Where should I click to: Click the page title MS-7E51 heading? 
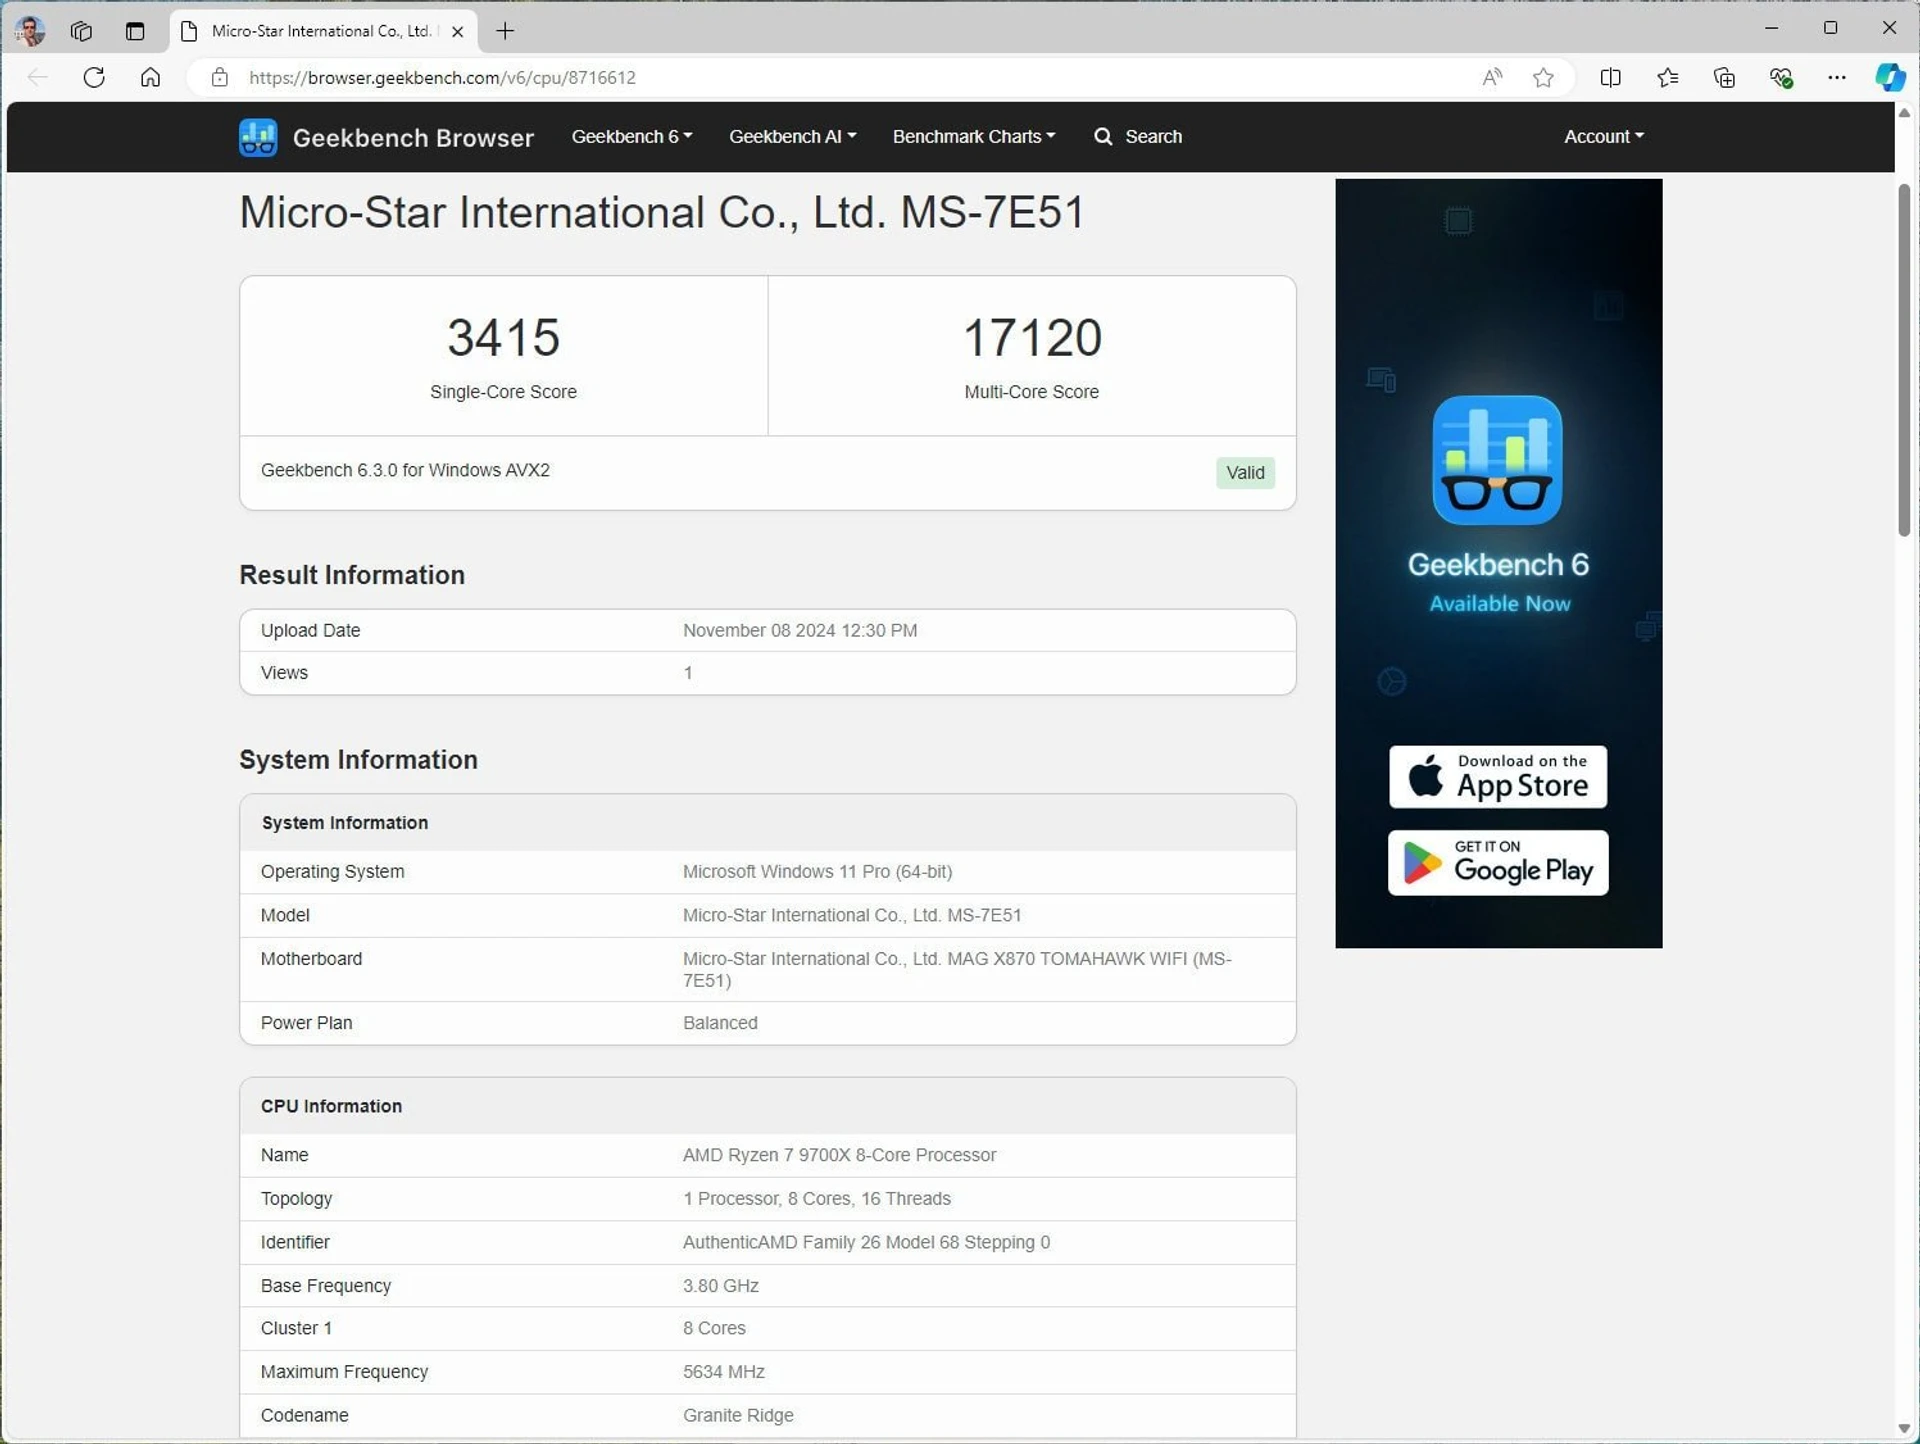pyautogui.click(x=662, y=212)
